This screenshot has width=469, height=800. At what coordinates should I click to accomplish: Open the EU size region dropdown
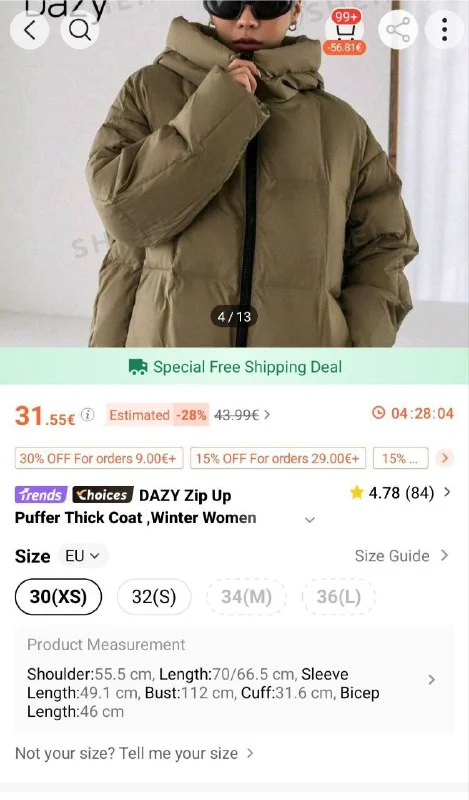[83, 556]
